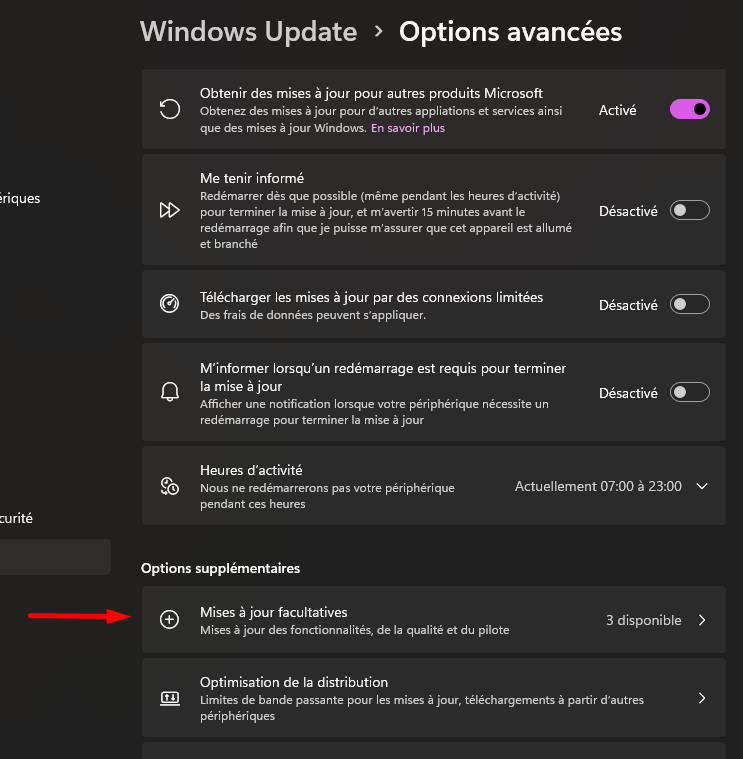Click 'Désactivé' label beside connexions limitées

[x=628, y=305]
